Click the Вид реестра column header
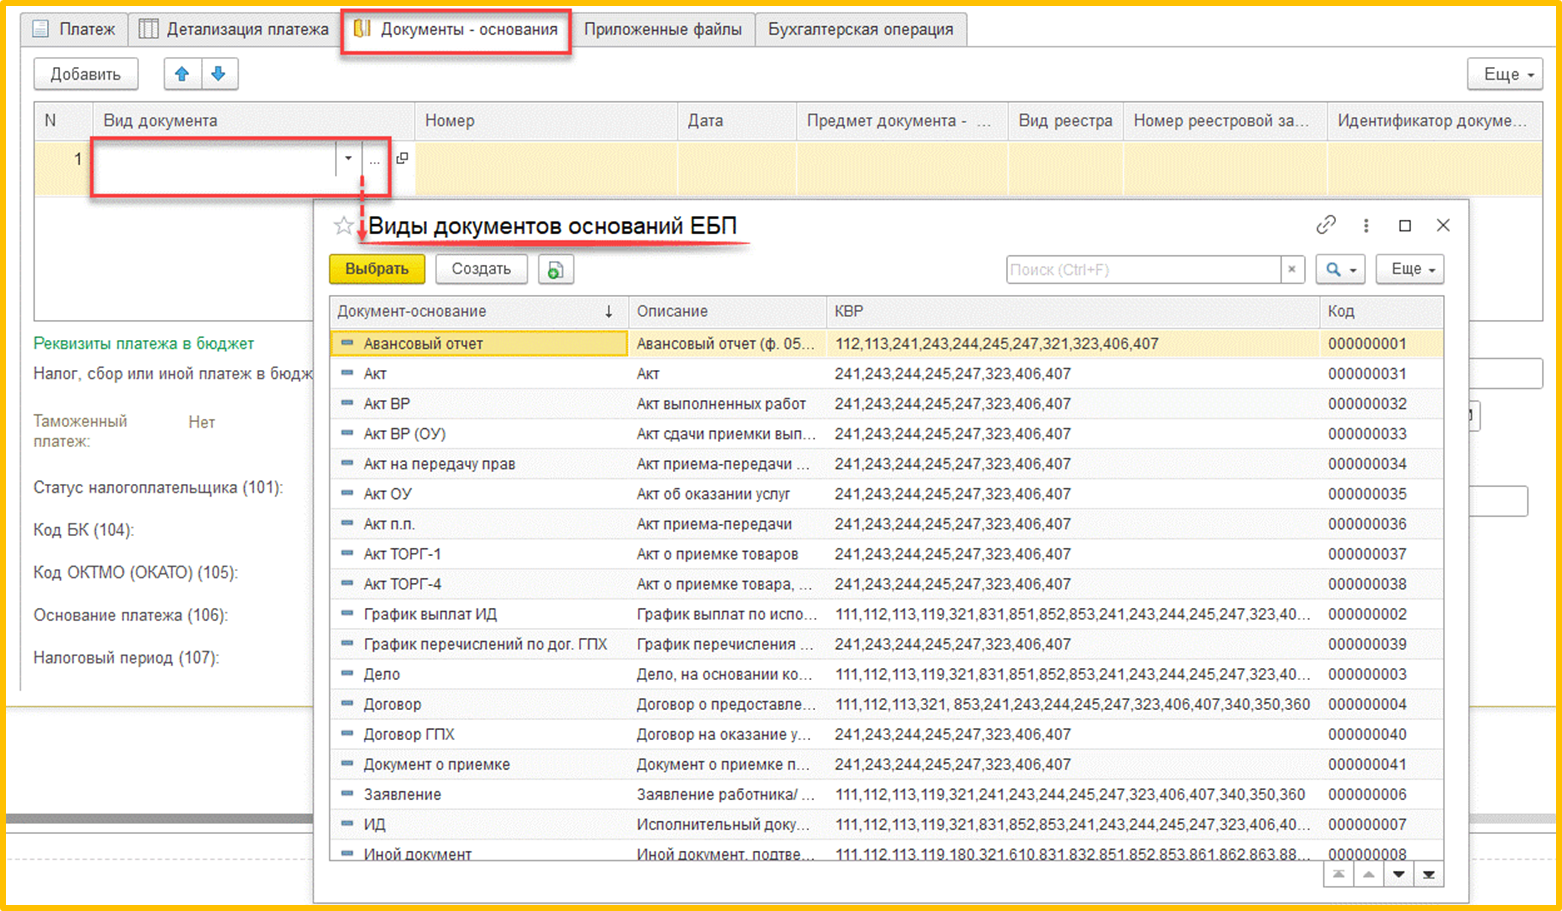This screenshot has width=1562, height=911. (1066, 120)
